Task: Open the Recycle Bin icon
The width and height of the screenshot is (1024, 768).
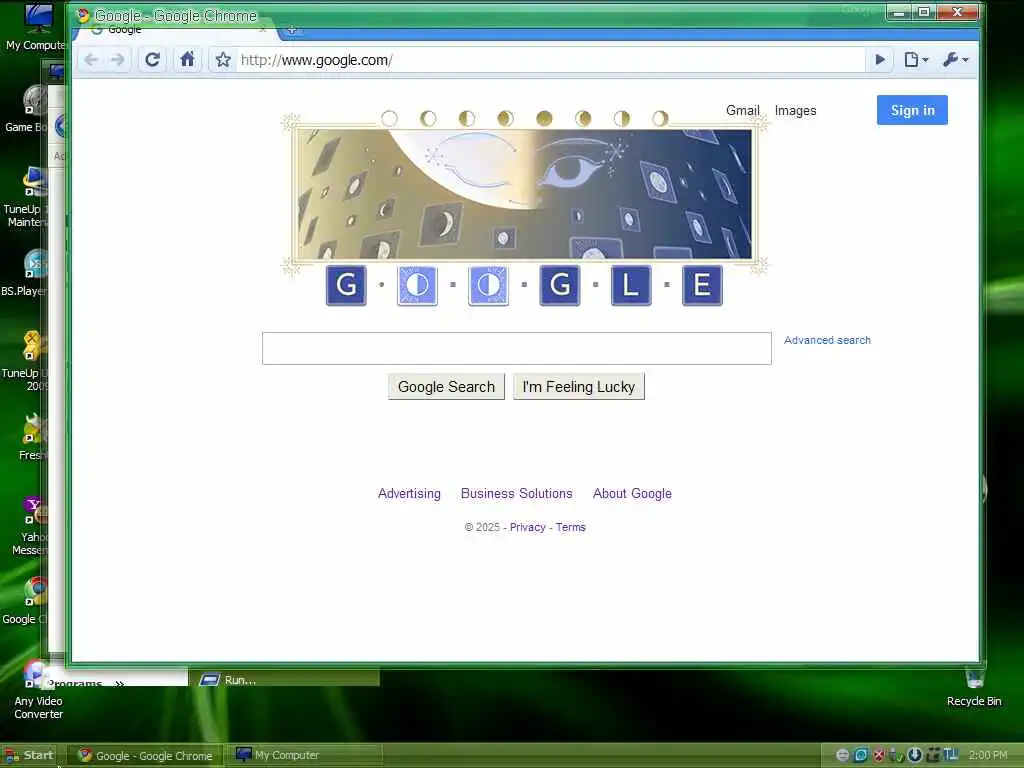Action: point(974,687)
